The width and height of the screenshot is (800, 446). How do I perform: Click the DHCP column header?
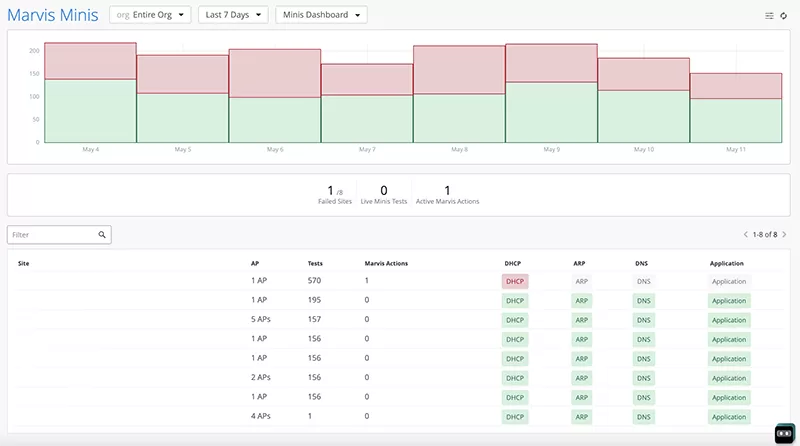click(x=513, y=263)
